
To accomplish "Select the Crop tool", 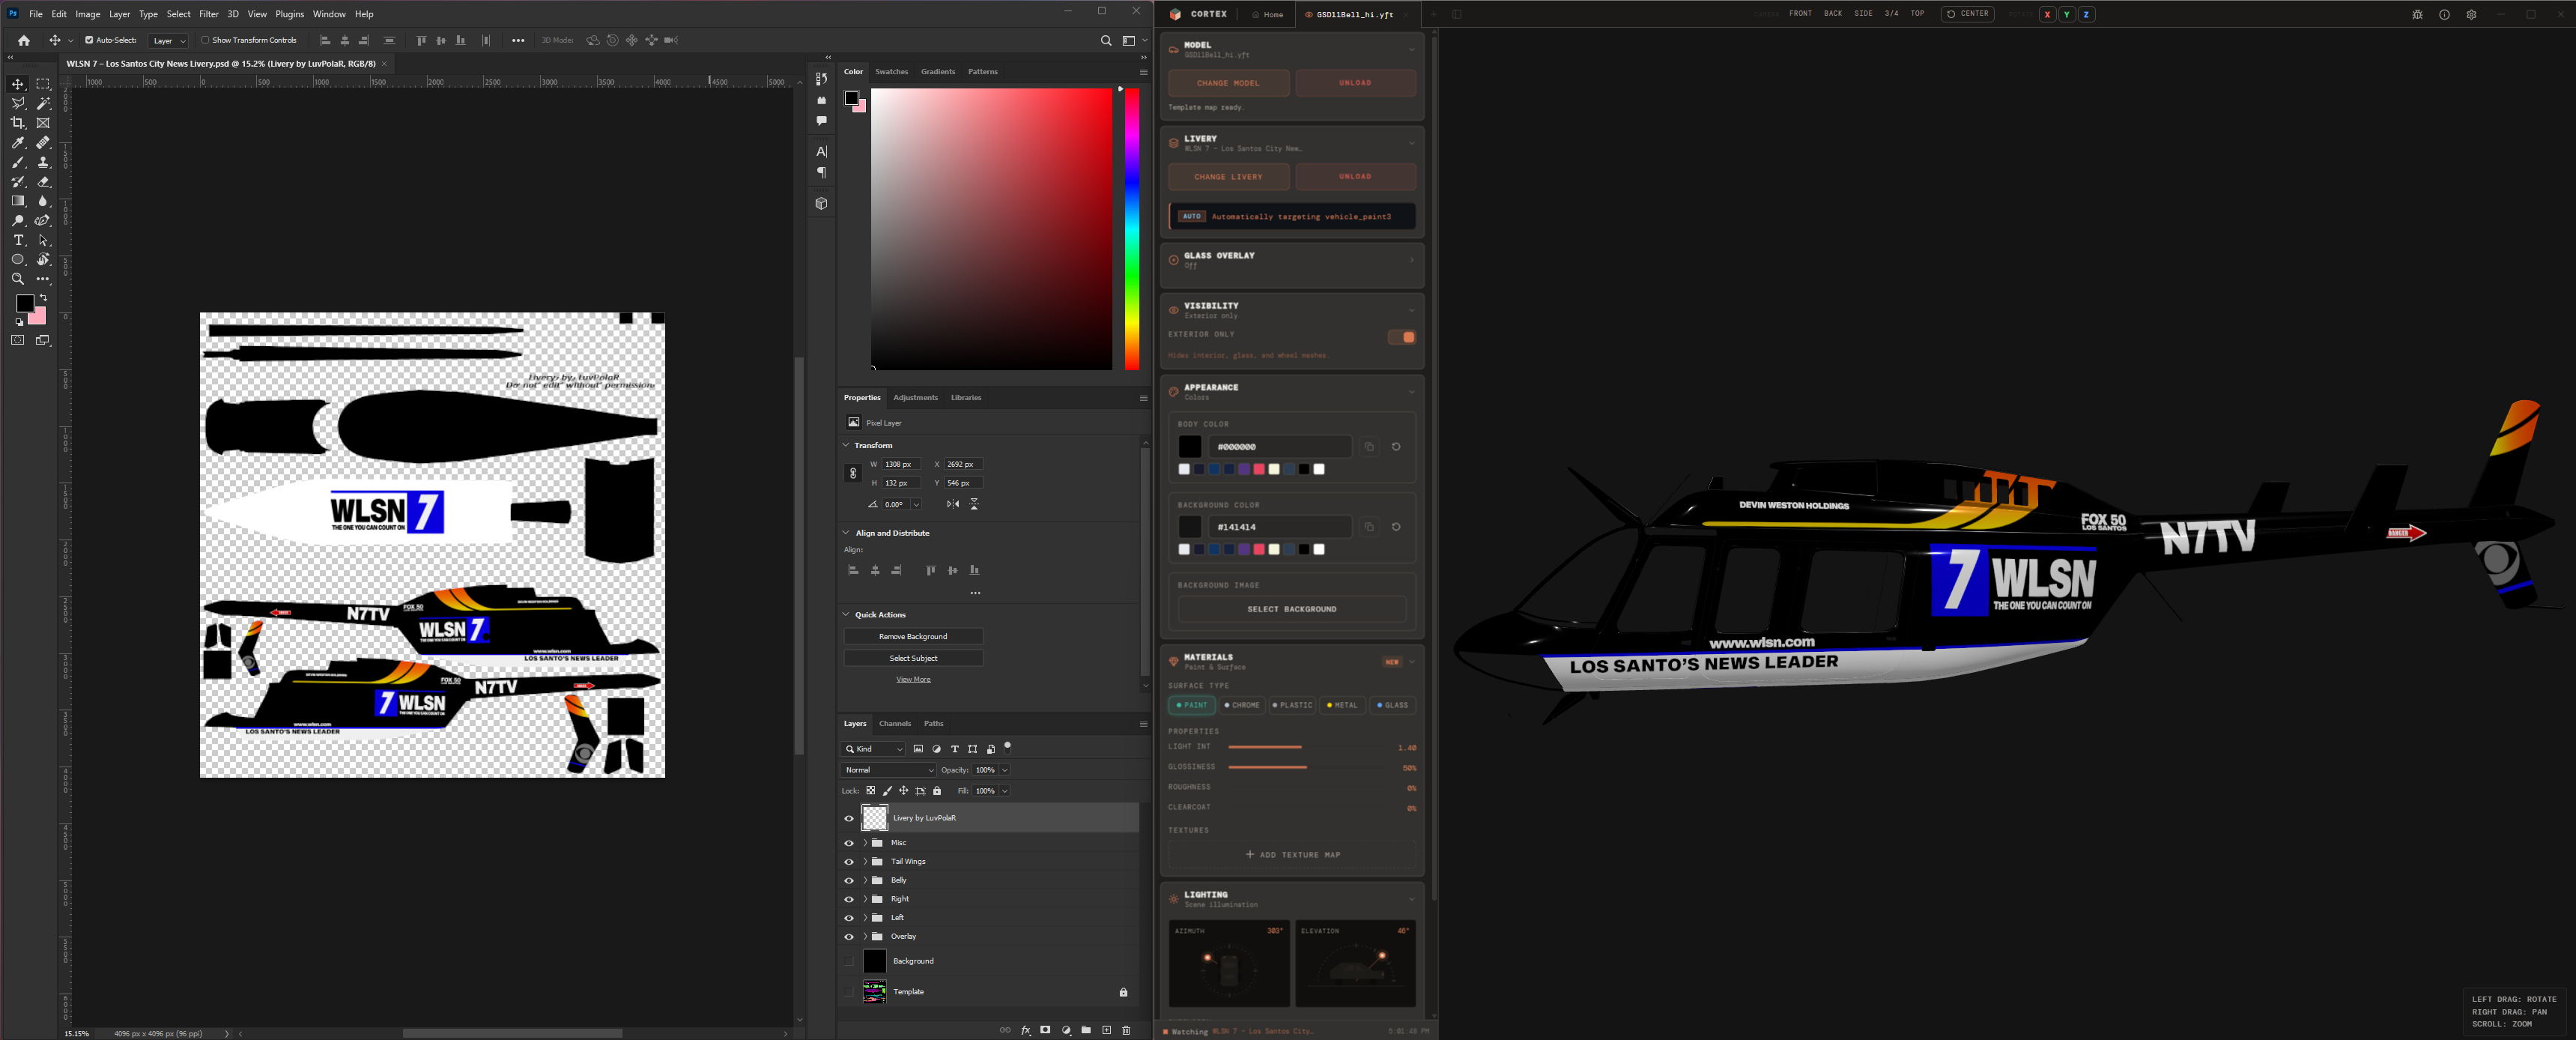I will click(18, 123).
